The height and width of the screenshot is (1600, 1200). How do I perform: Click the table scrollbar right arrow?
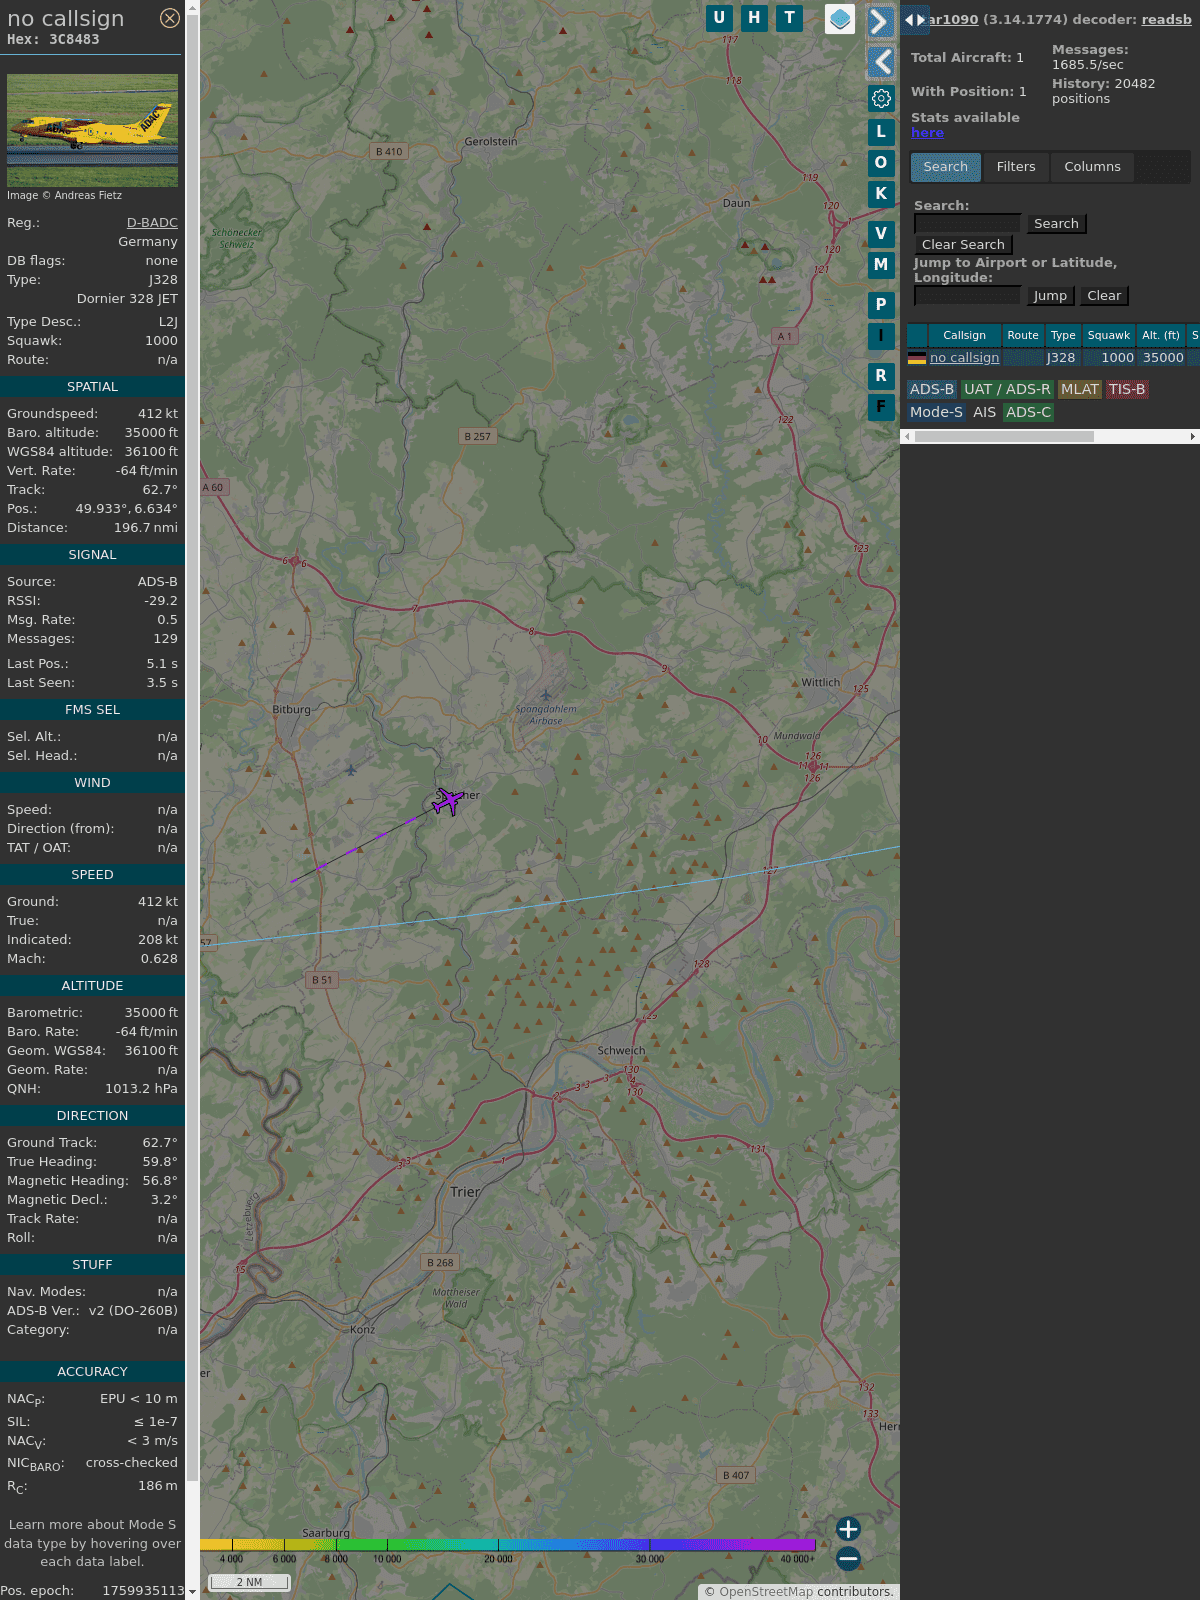click(1193, 437)
